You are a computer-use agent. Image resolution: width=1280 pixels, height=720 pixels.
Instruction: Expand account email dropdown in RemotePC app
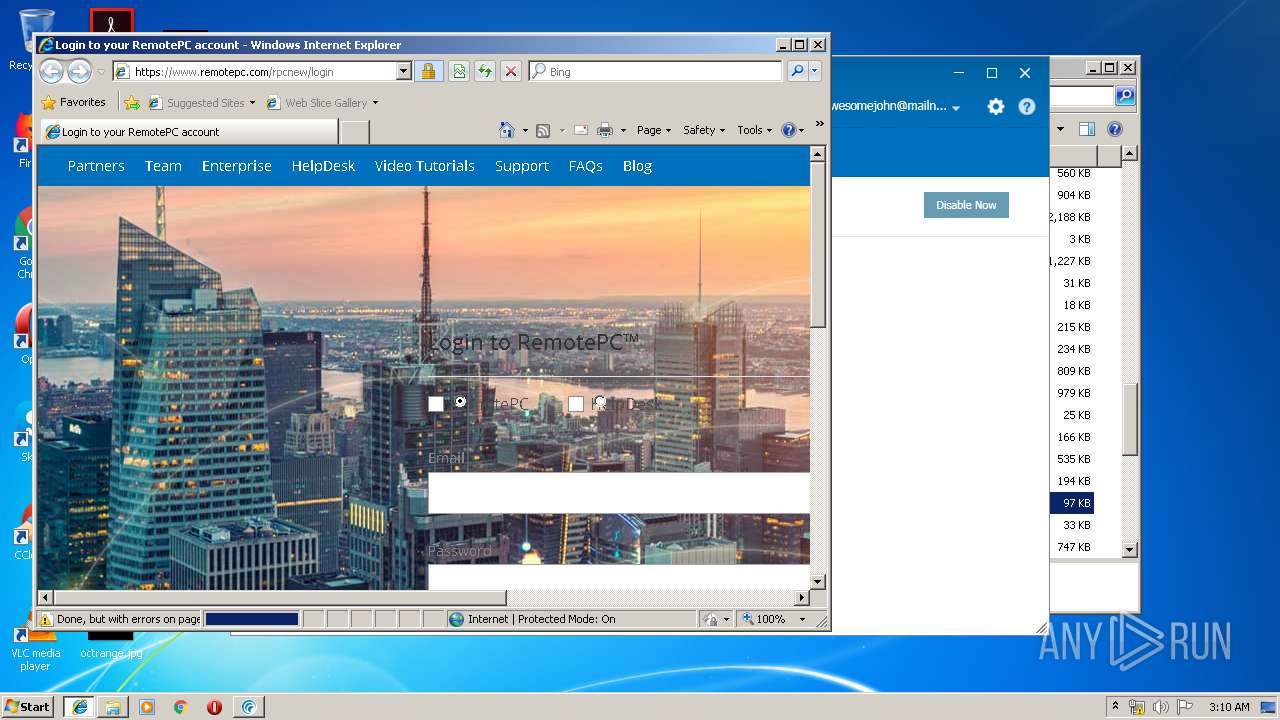(956, 108)
